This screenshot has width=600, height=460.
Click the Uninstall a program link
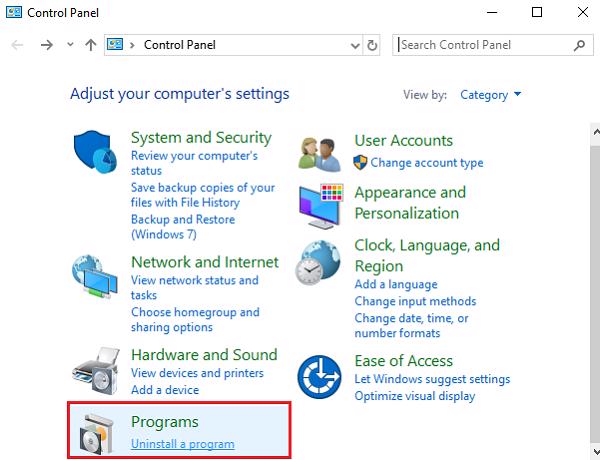(182, 444)
